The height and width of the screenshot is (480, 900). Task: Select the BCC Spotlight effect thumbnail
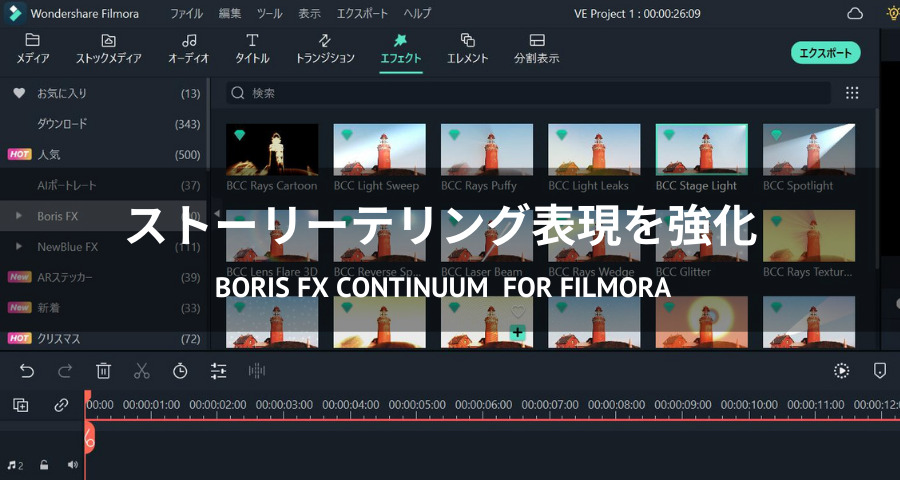pyautogui.click(x=809, y=149)
